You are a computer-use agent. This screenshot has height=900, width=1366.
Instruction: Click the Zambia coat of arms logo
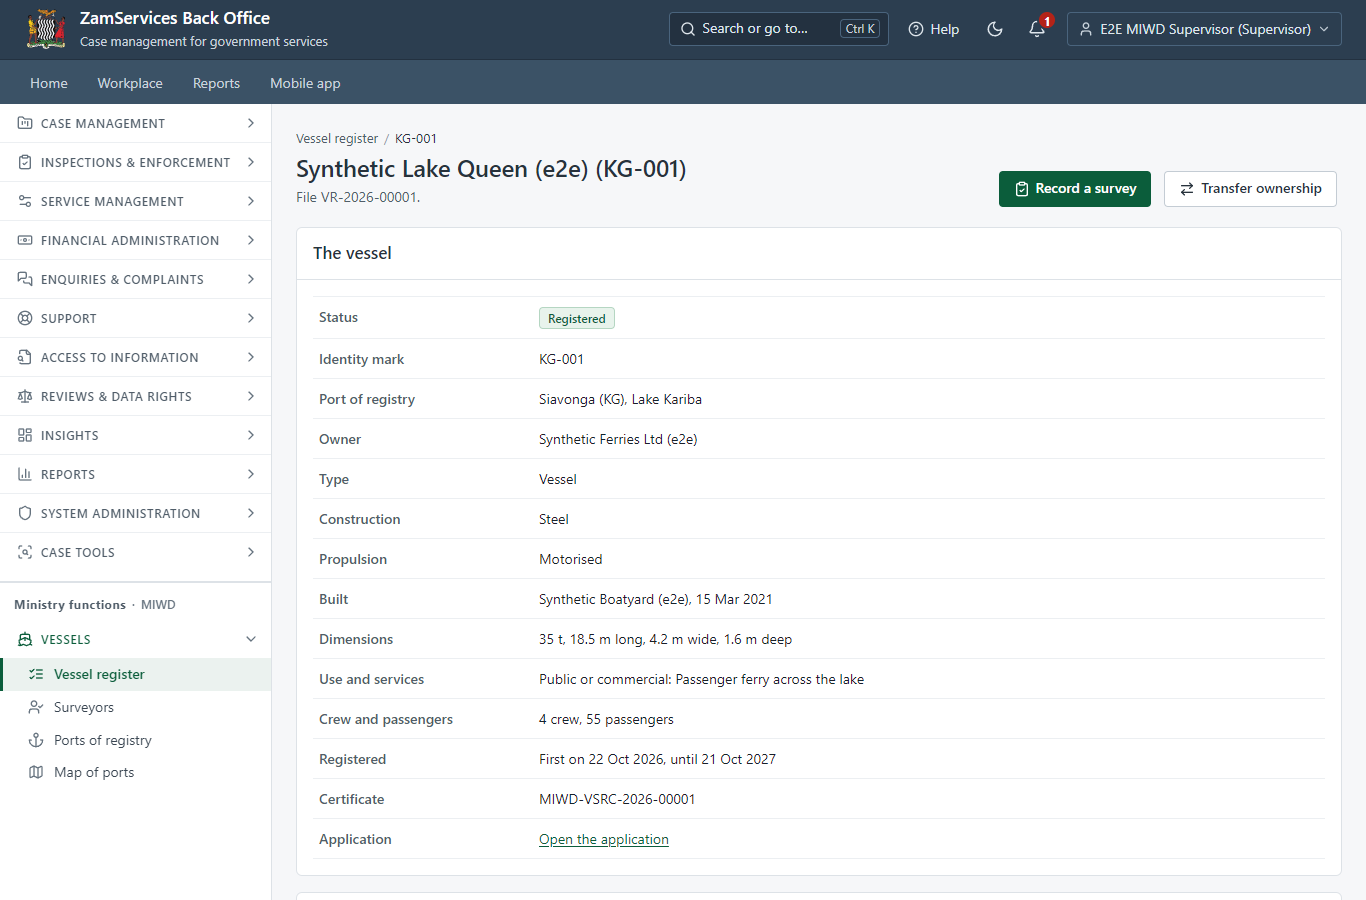[46, 29]
